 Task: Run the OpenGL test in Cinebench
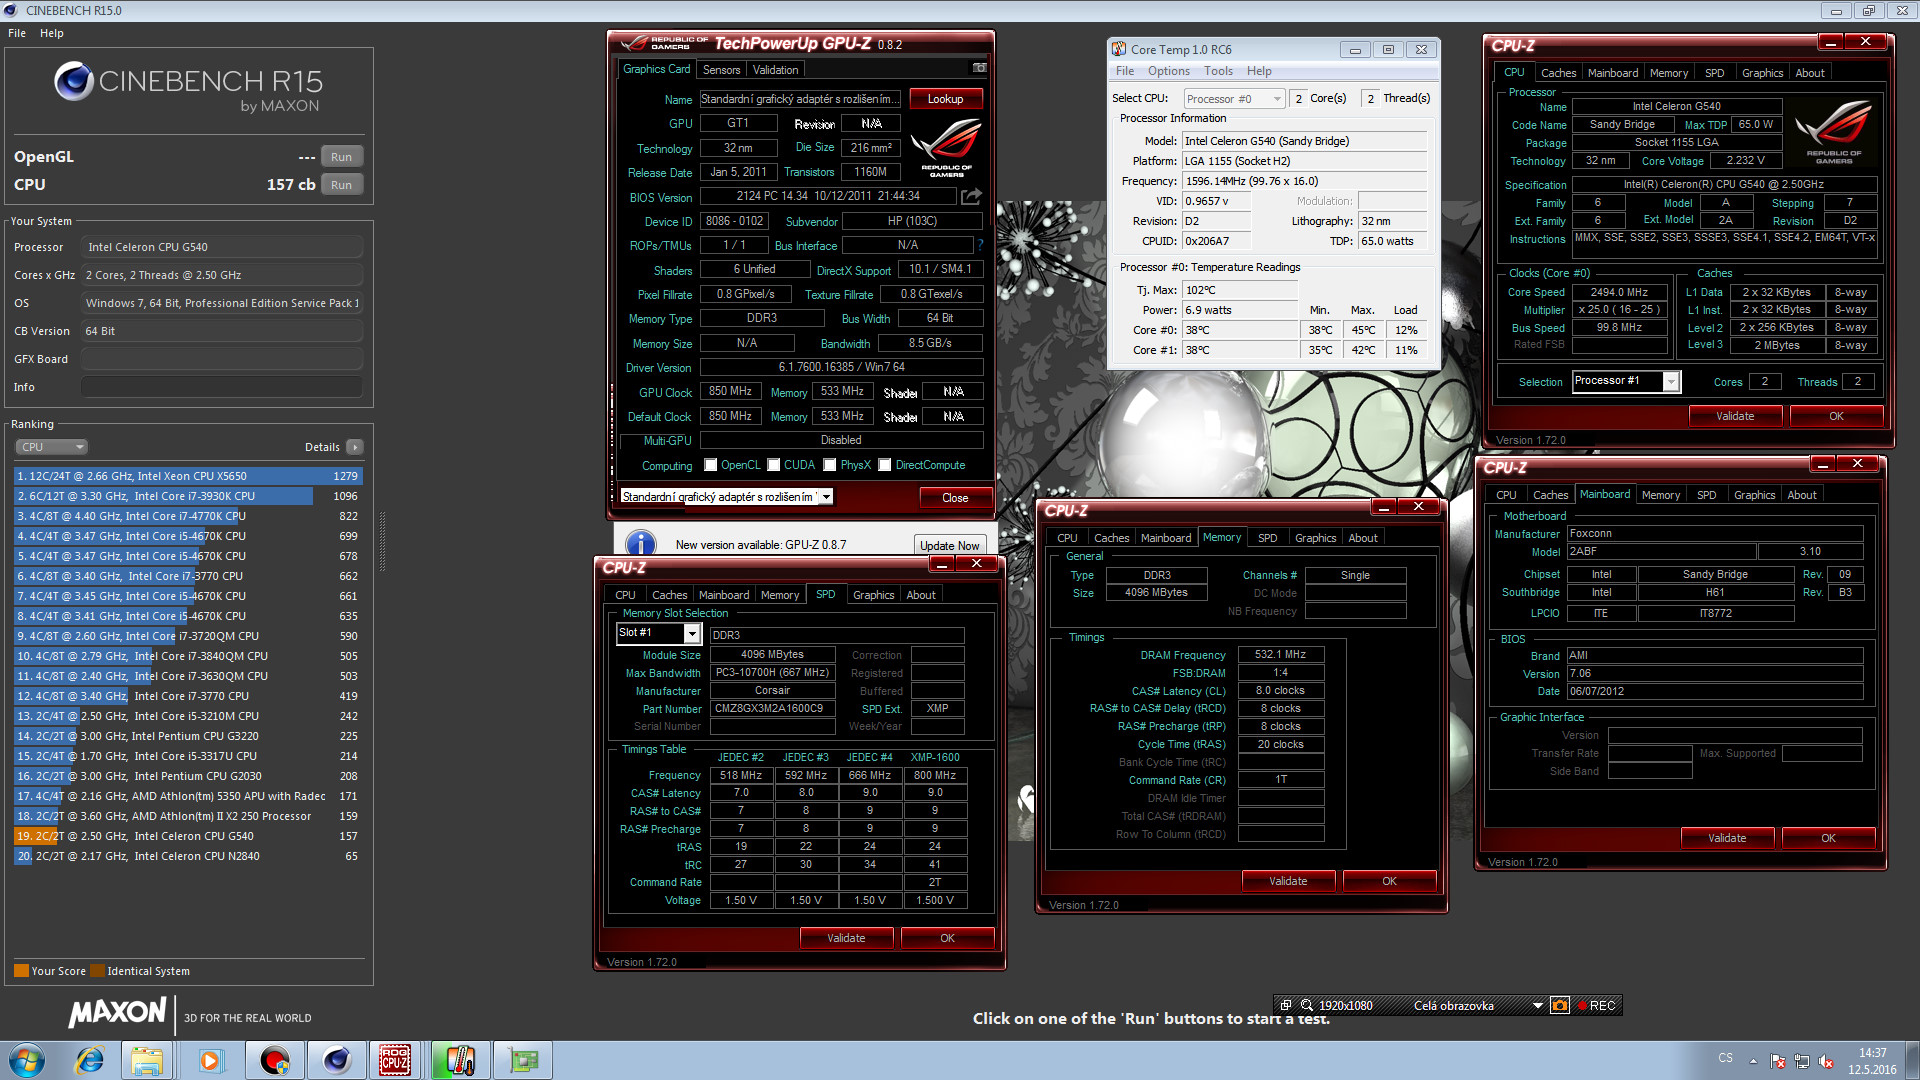point(341,157)
